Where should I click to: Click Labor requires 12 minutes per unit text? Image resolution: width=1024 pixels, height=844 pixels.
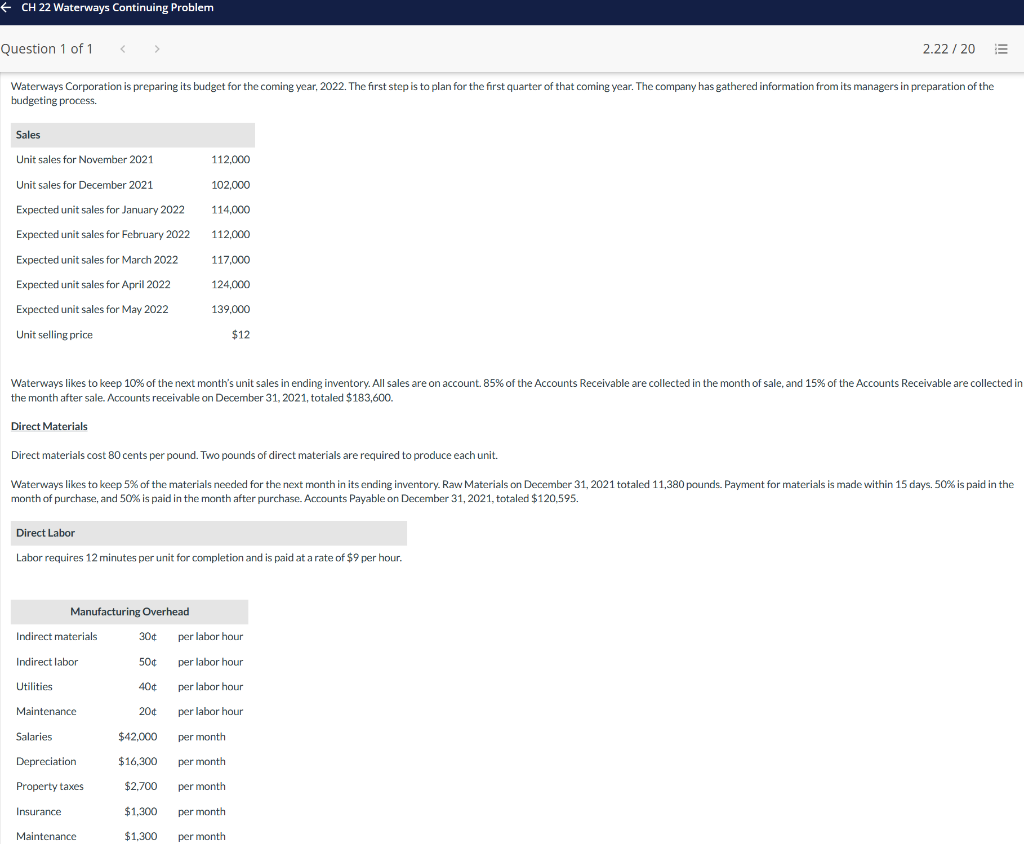[x=209, y=558]
